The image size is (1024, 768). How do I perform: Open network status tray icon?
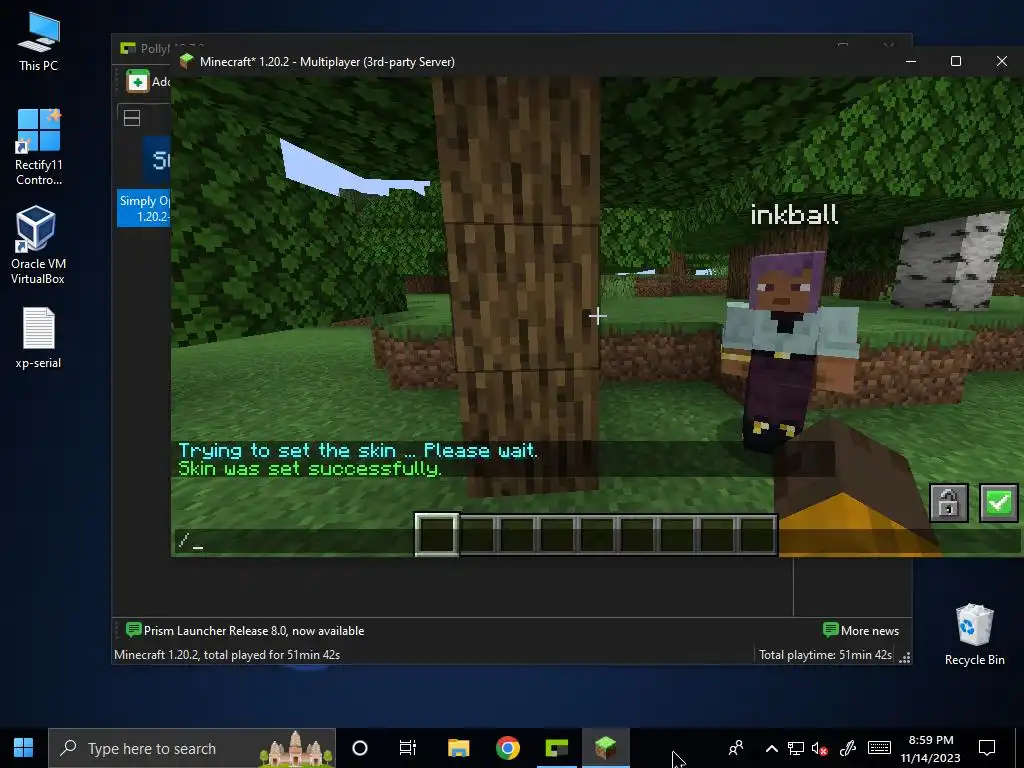795,748
